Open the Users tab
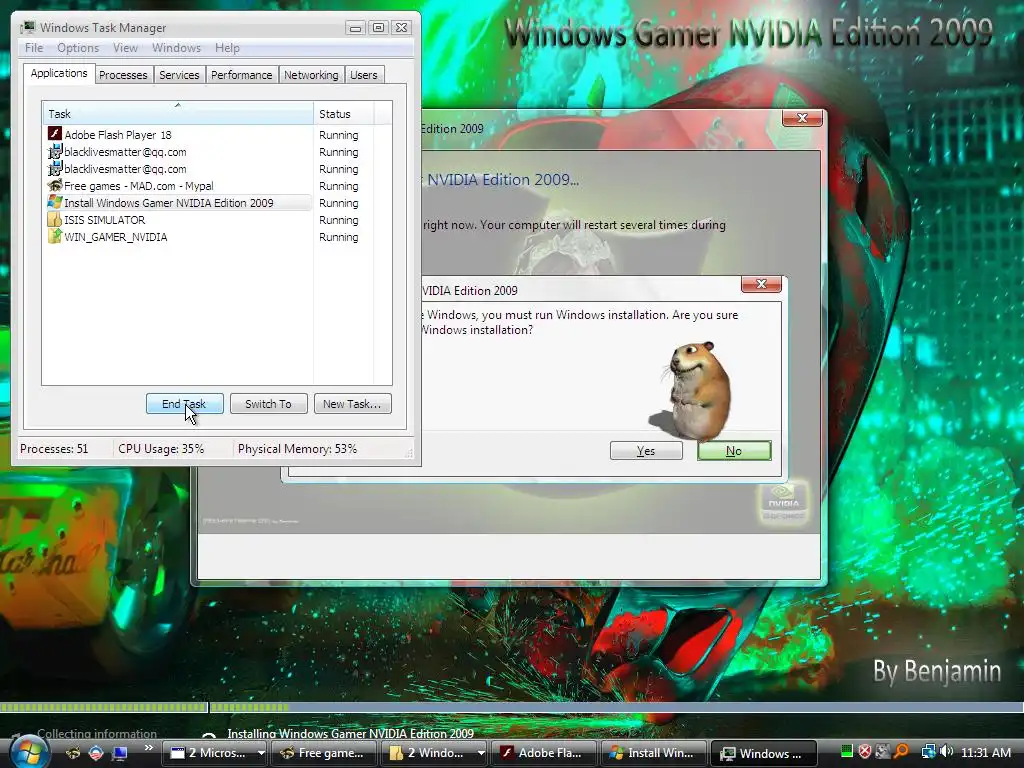Viewport: 1024px width, 768px height. point(364,75)
